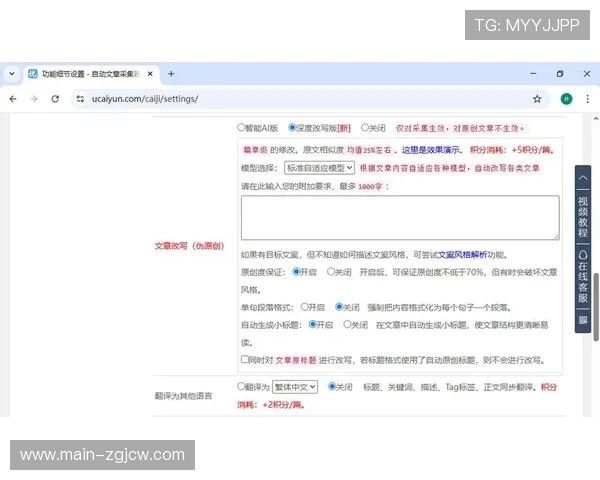Image resolution: width=600 pixels, height=480 pixels.
Task: Open the green profile avatar
Action: [x=566, y=99]
